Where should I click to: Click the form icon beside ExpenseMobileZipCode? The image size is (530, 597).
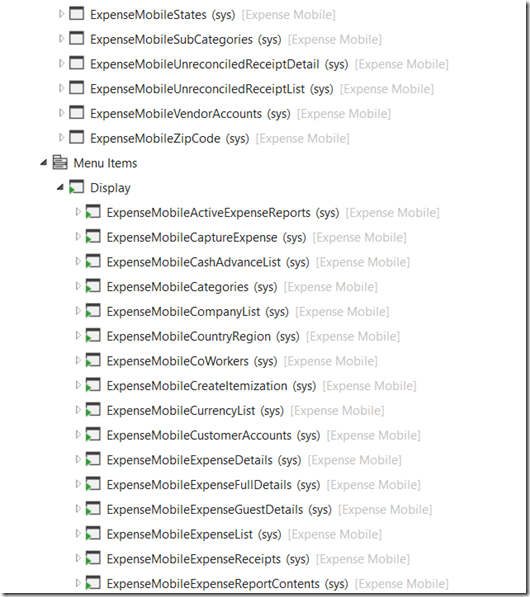click(x=77, y=137)
